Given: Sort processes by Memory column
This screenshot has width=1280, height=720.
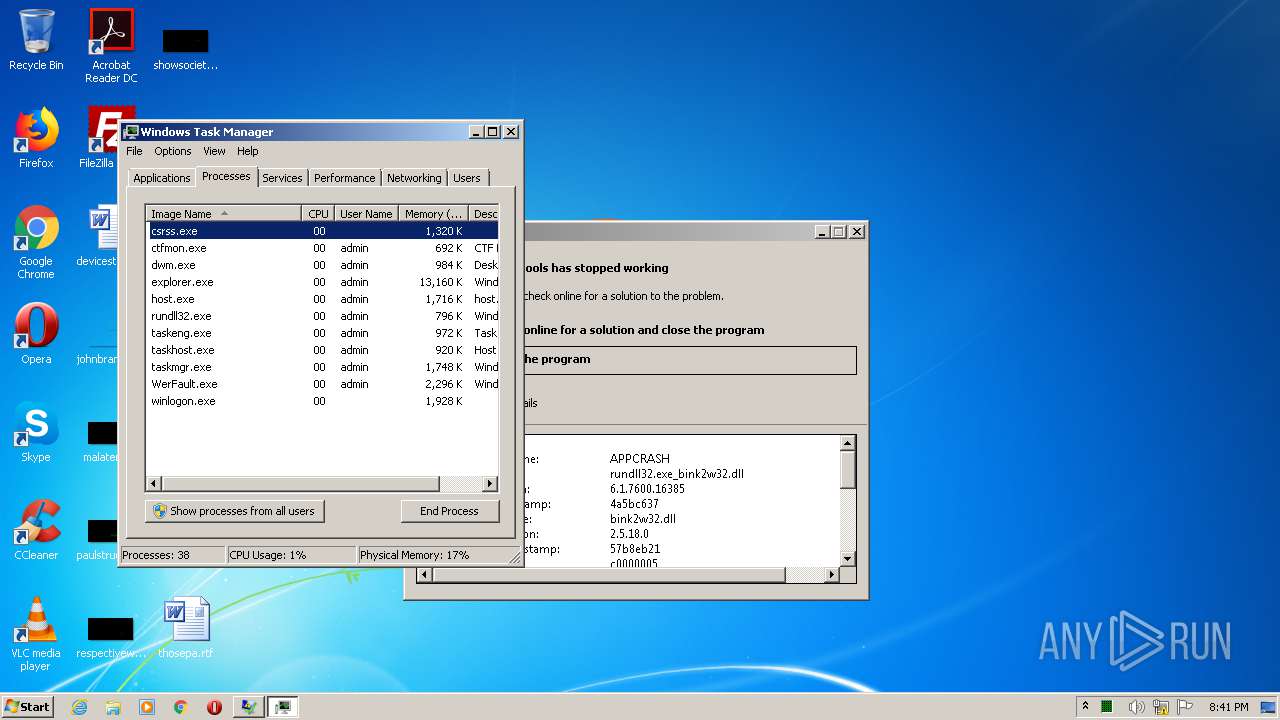Looking at the screenshot, I should point(433,213).
